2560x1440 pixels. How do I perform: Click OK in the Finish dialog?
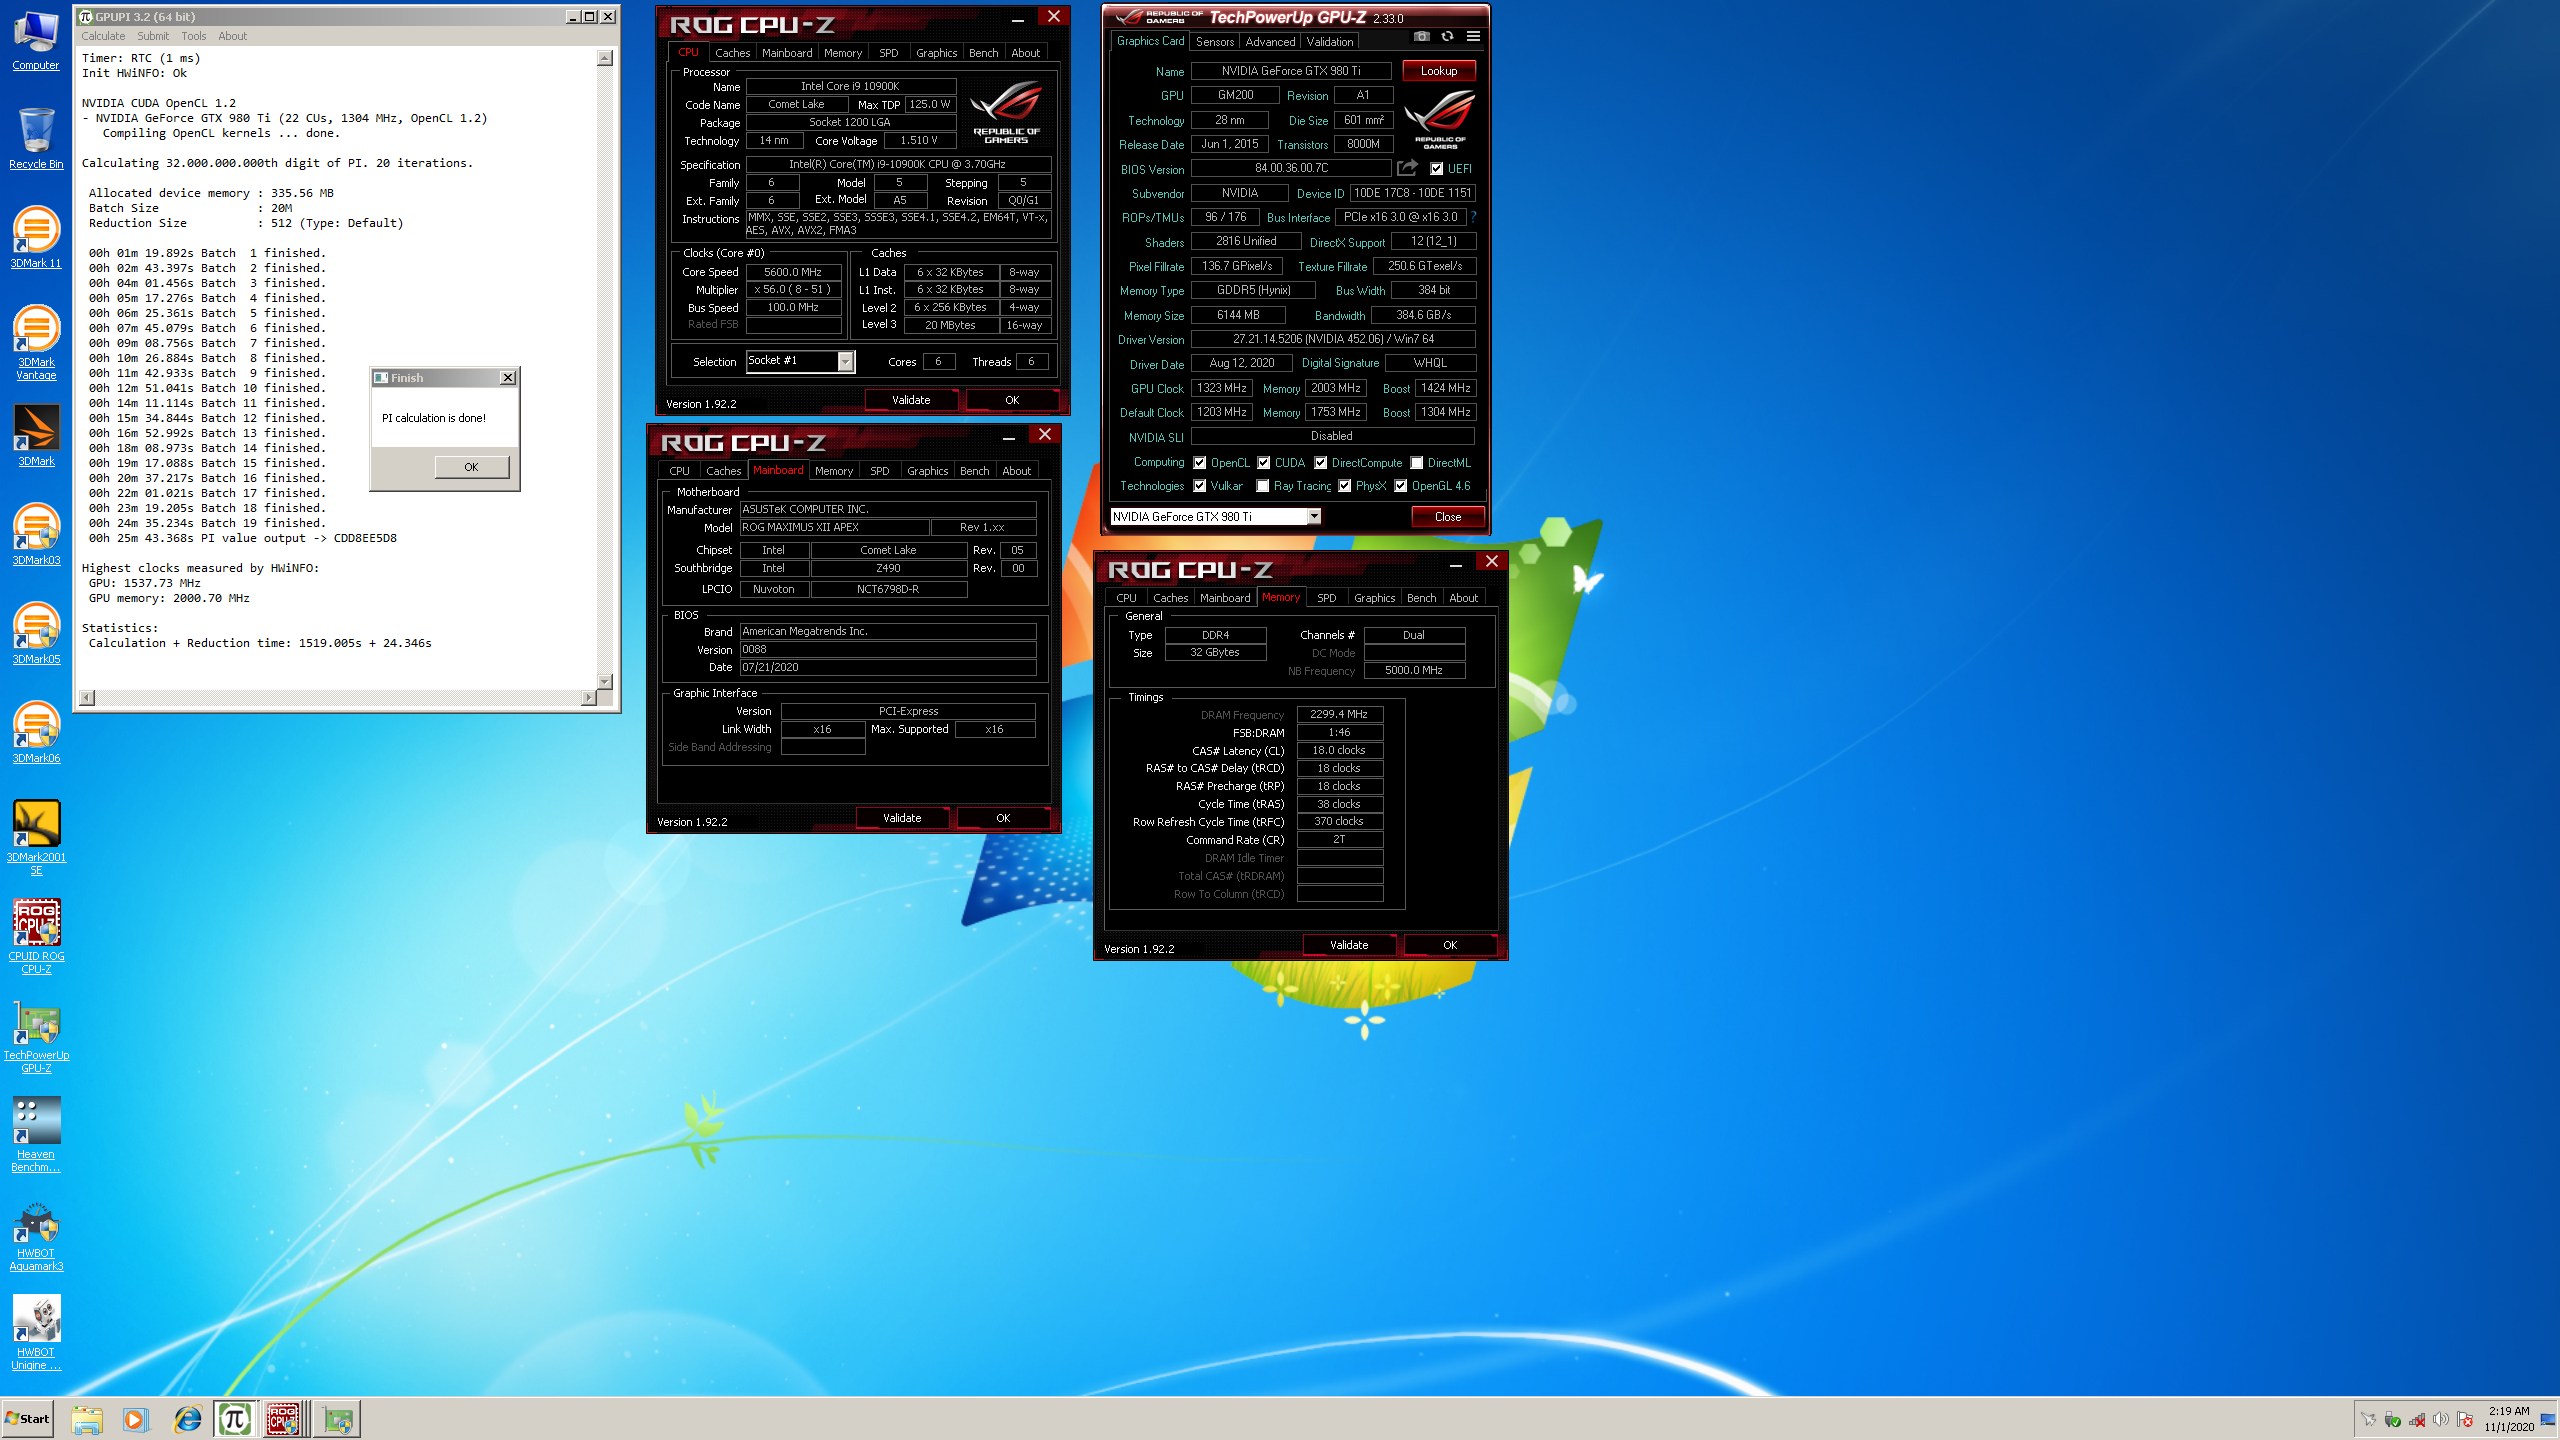(471, 467)
